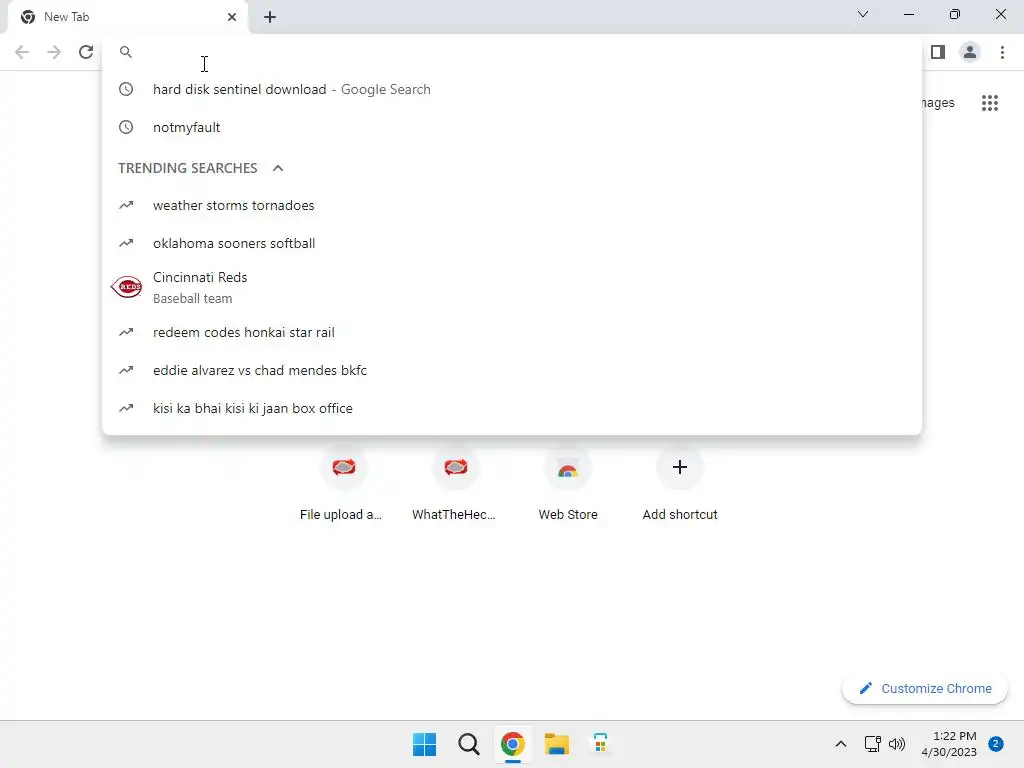
Task: Click the forward navigation arrow
Action: coord(54,52)
